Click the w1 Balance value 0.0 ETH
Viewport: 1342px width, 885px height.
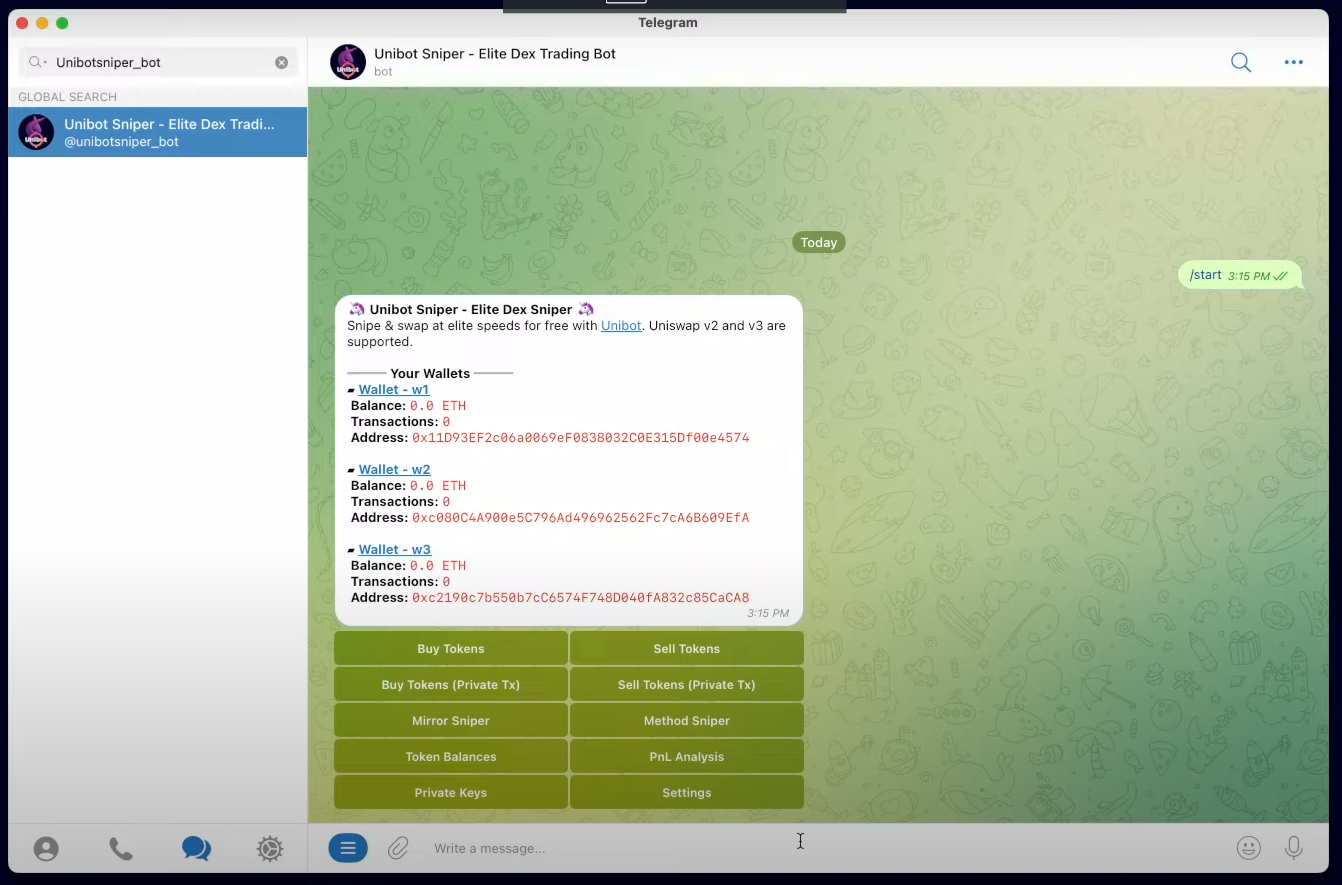point(438,406)
